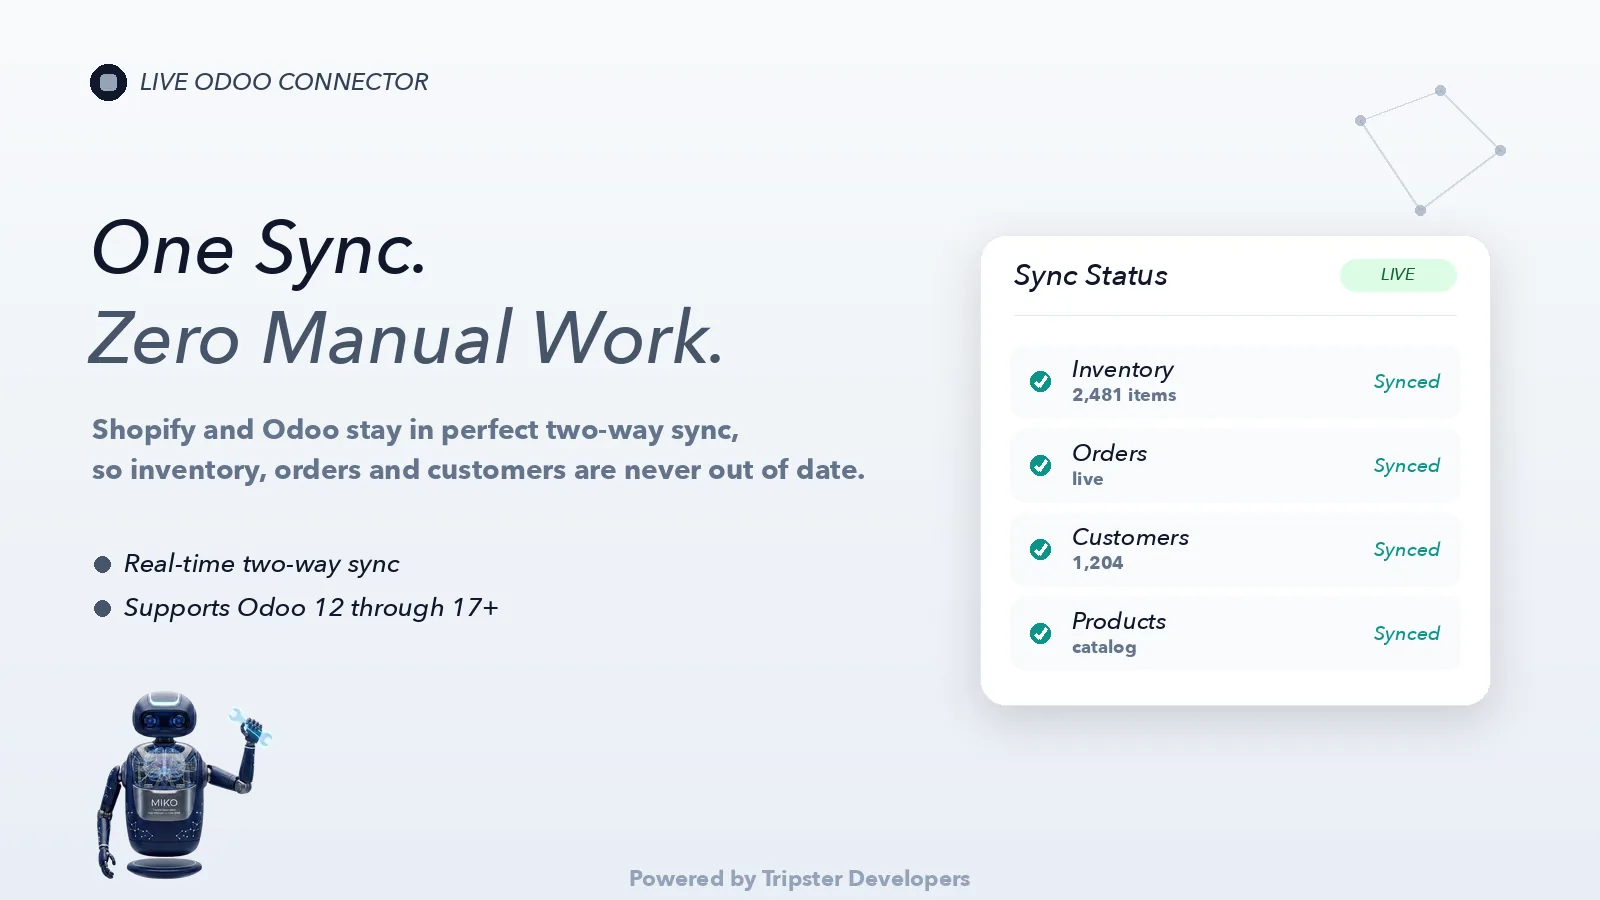
Task: Click the green LIVE status badge
Action: 1398,275
